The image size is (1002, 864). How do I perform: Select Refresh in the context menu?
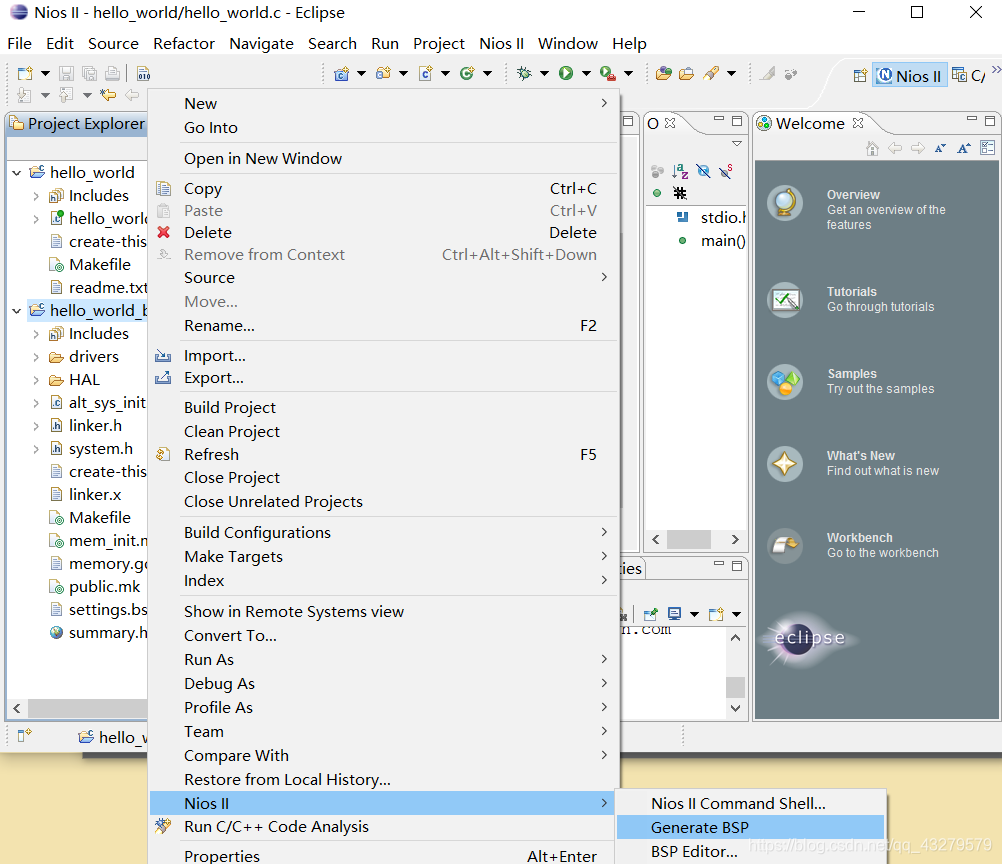click(384, 454)
